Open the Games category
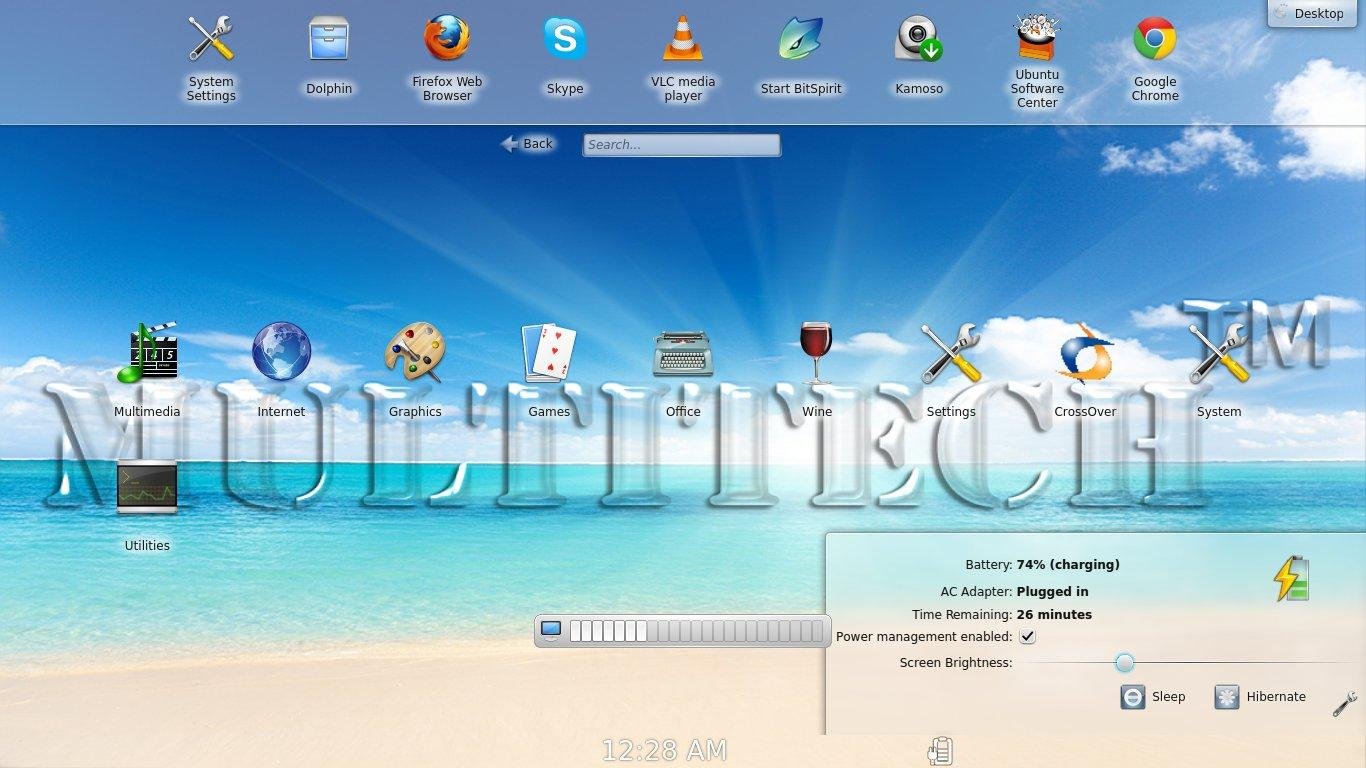Viewport: 1366px width, 768px height. pos(549,369)
